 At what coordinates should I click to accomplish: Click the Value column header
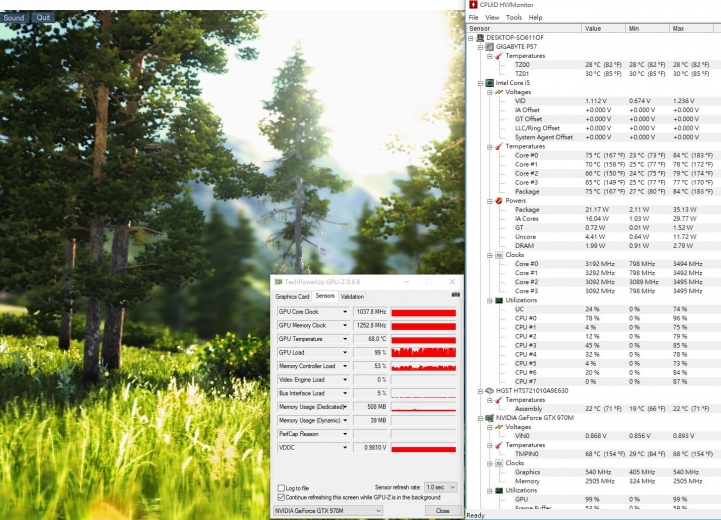tap(604, 29)
